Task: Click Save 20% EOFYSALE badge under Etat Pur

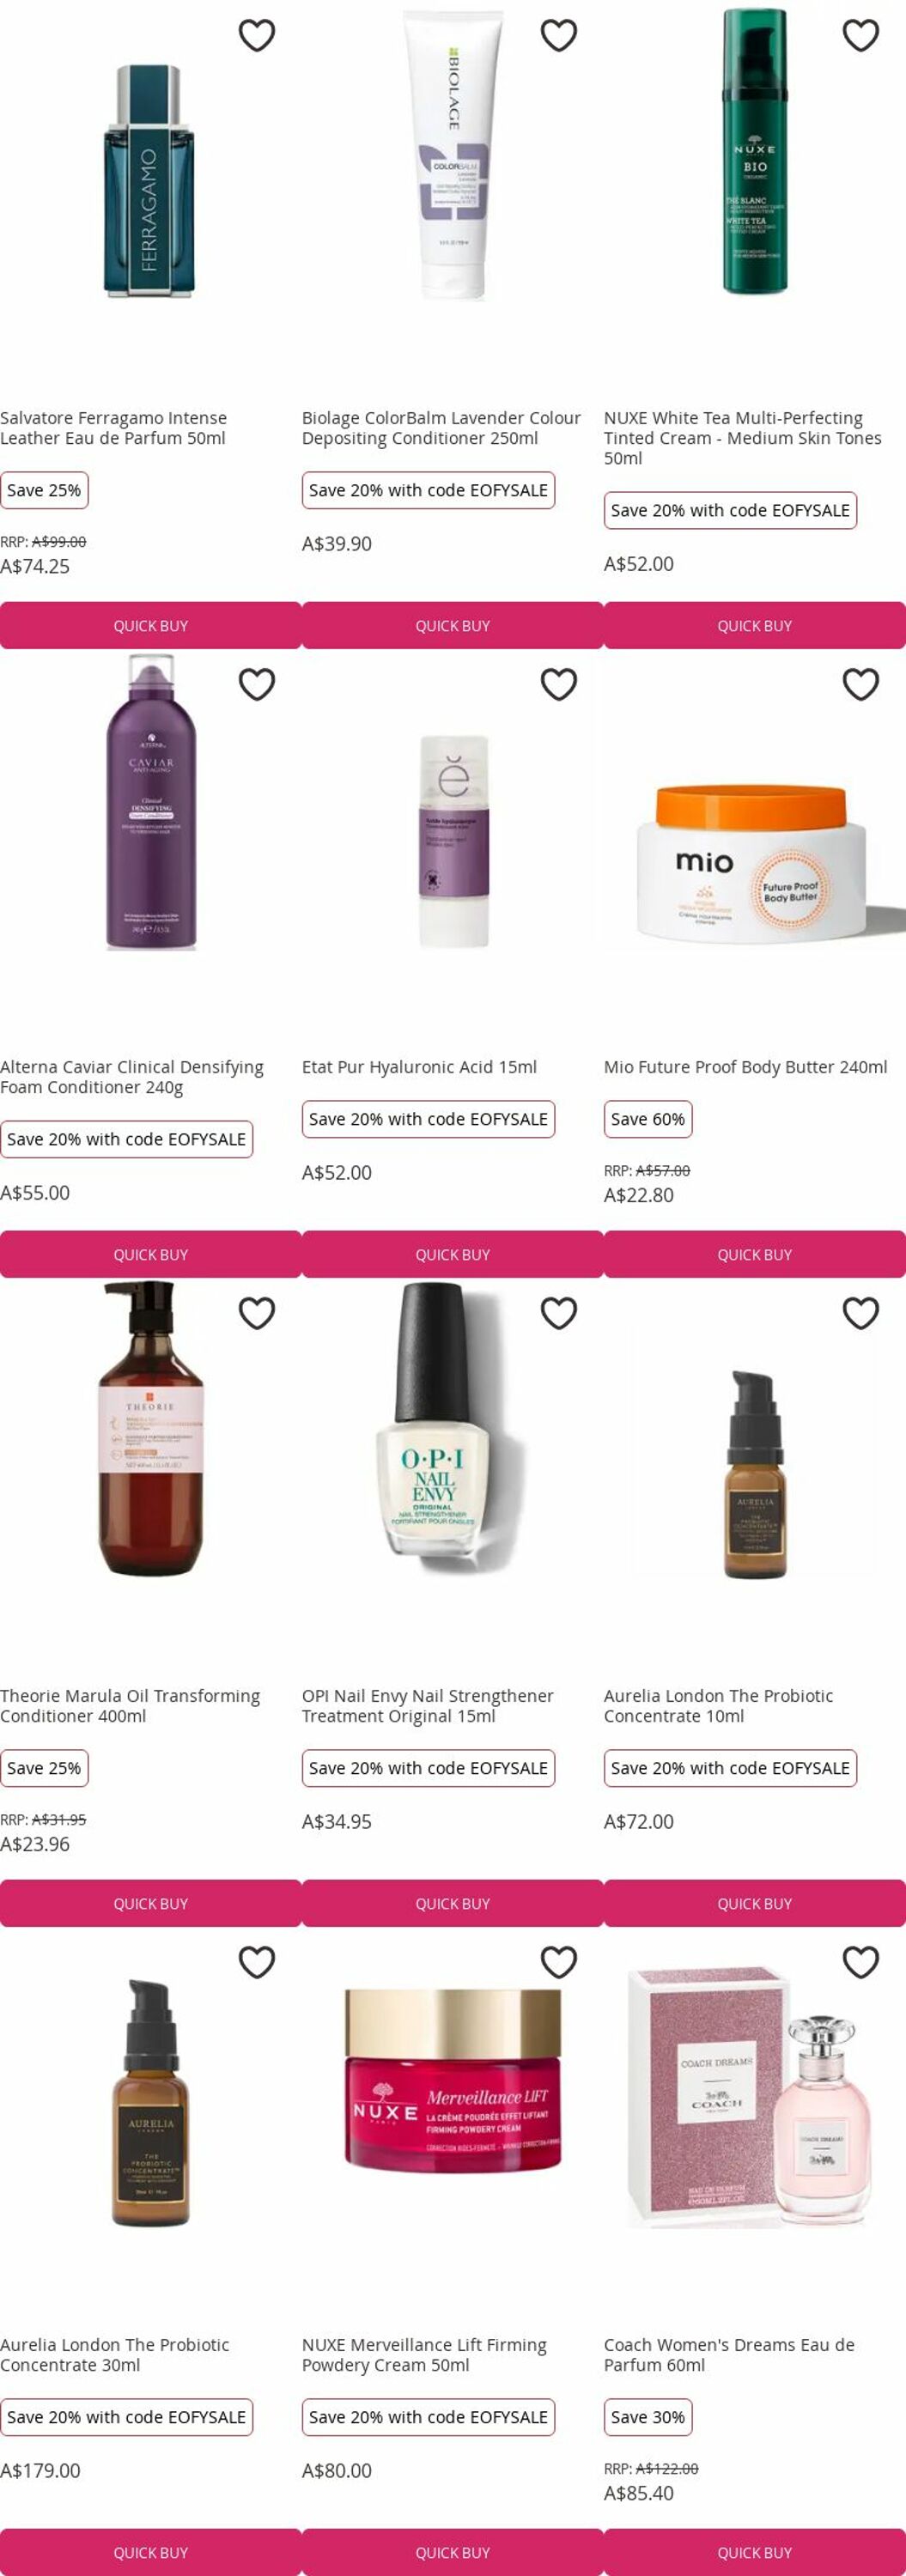Action: pos(428,1119)
